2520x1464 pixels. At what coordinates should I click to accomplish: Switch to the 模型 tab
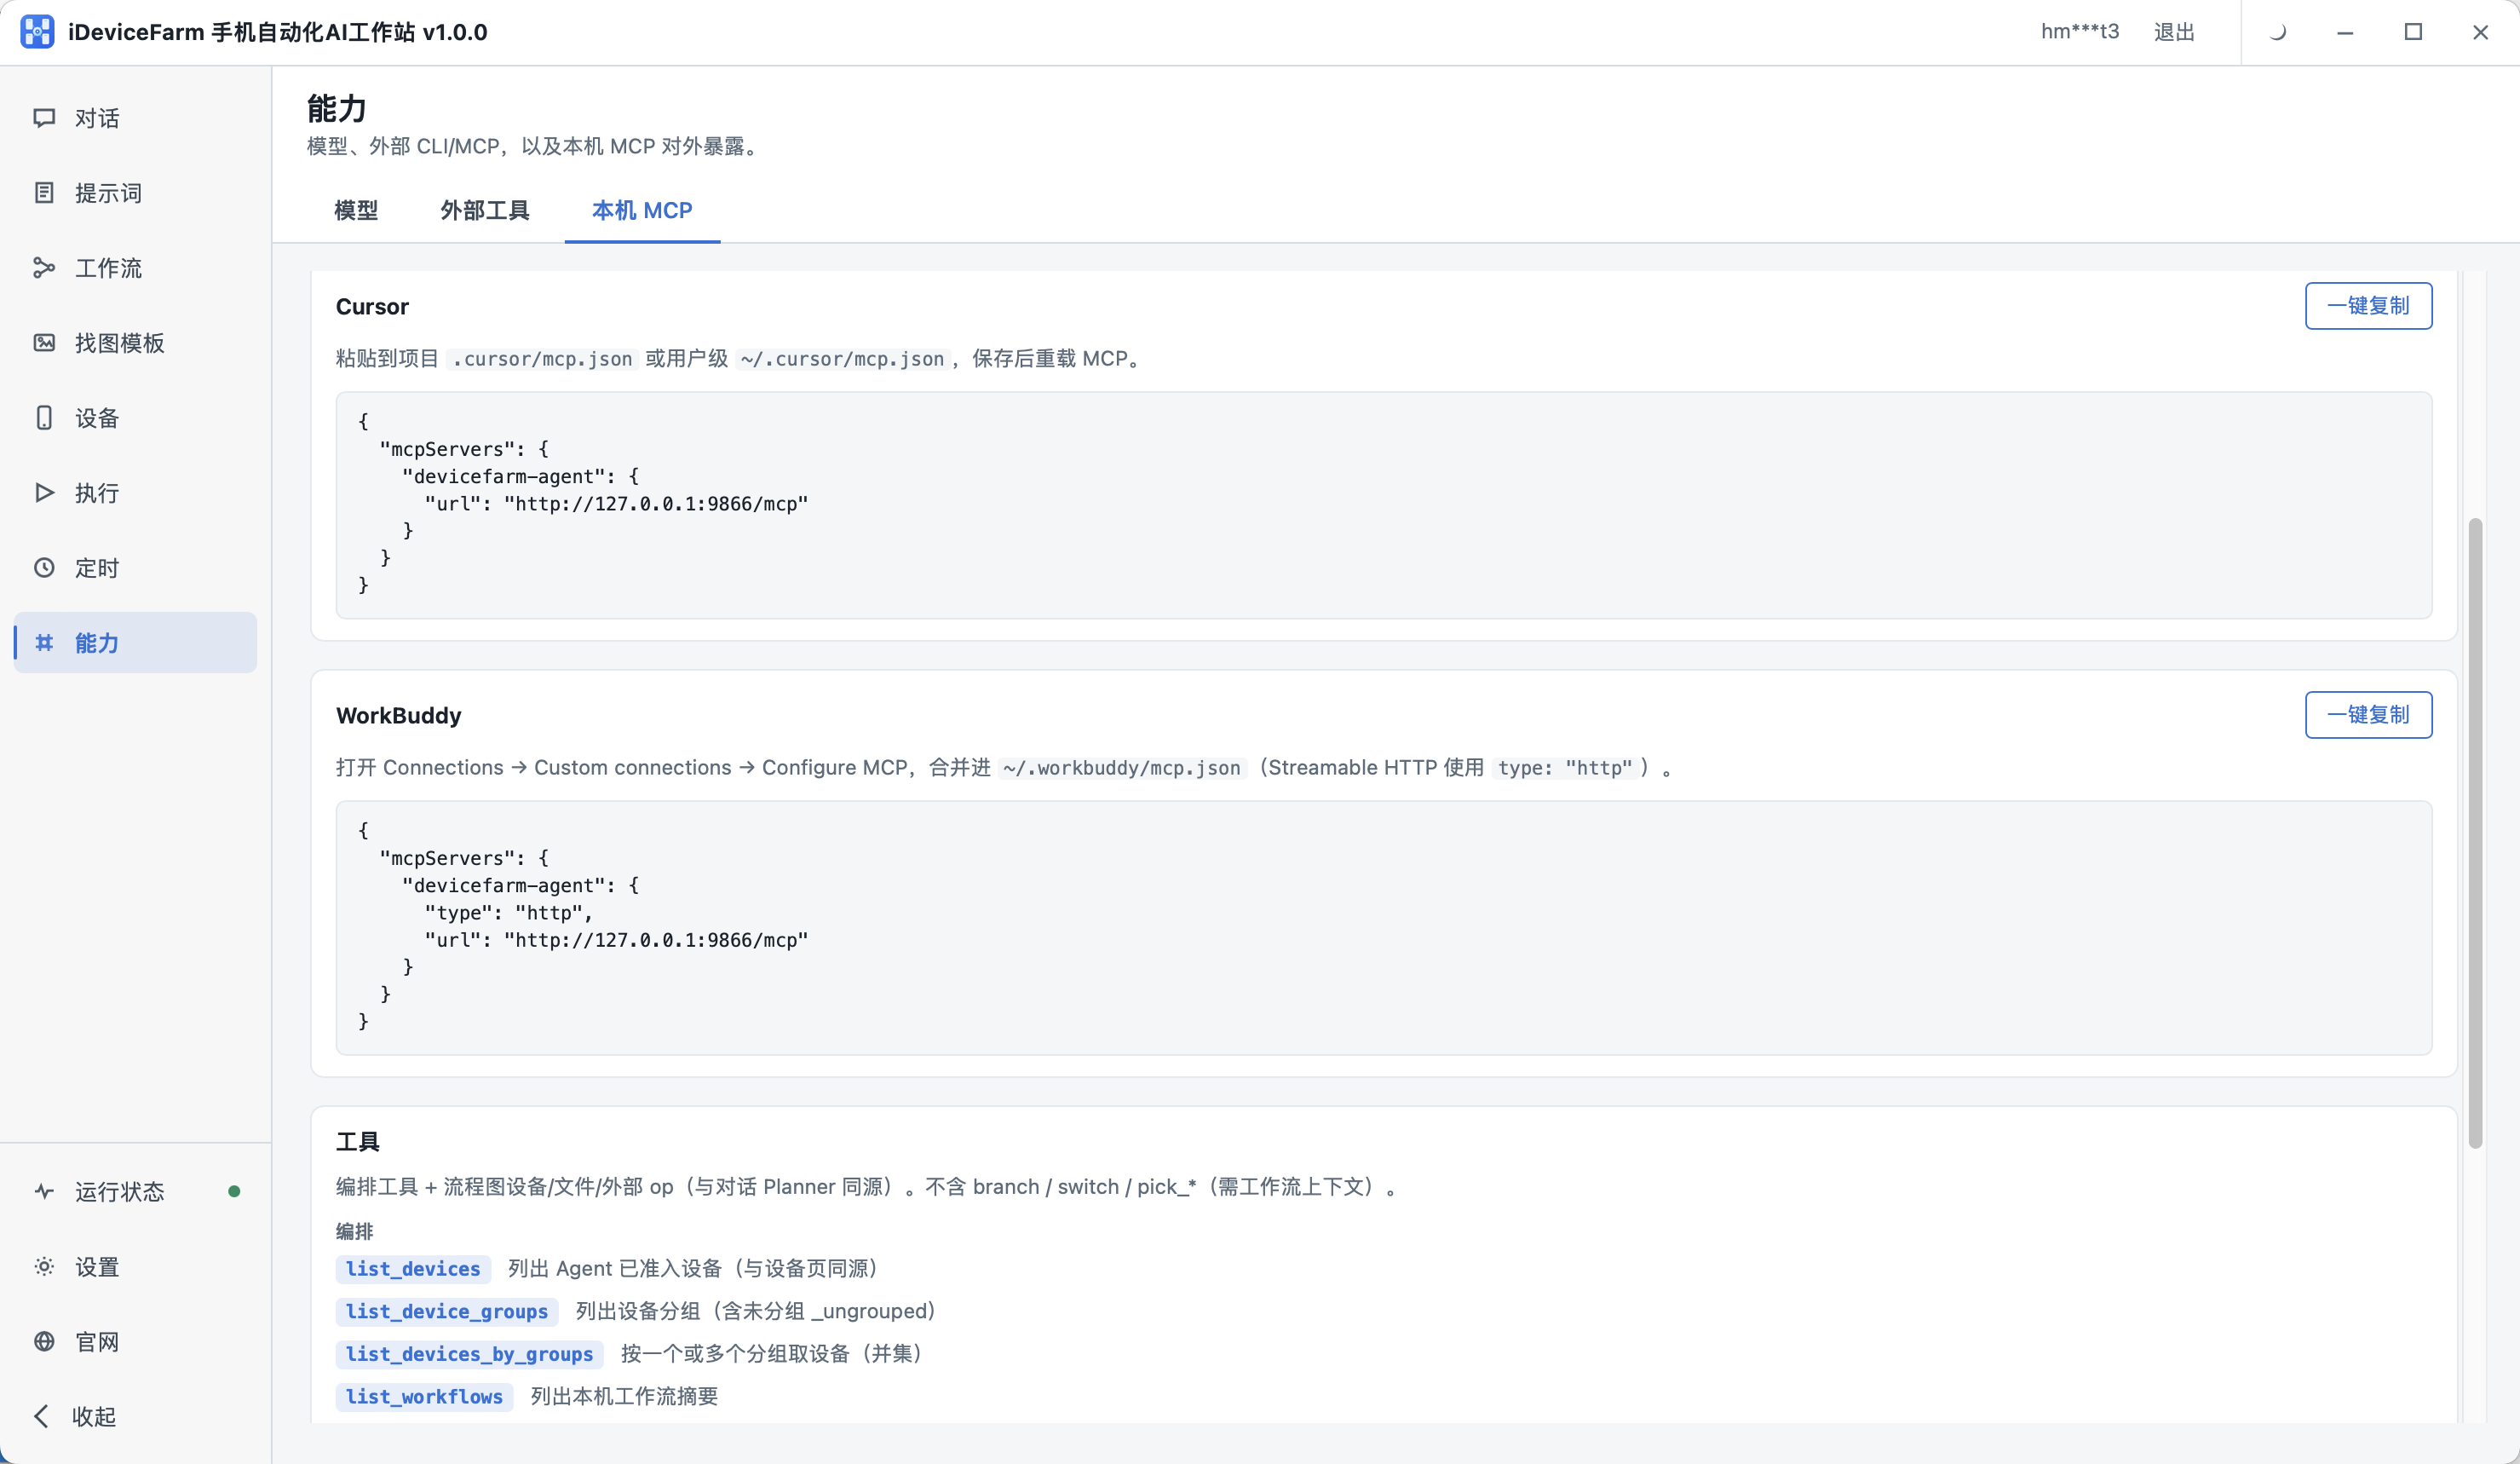[x=356, y=210]
